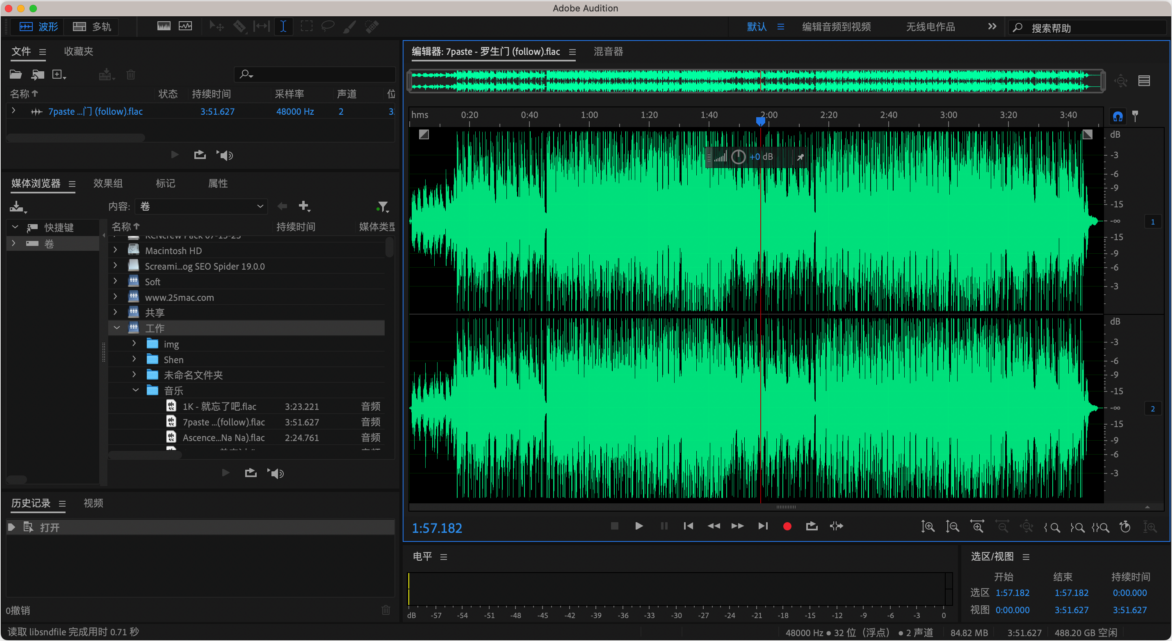1172x641 pixels.
Task: Pin the +0 dB volume HUD
Action: pos(800,157)
